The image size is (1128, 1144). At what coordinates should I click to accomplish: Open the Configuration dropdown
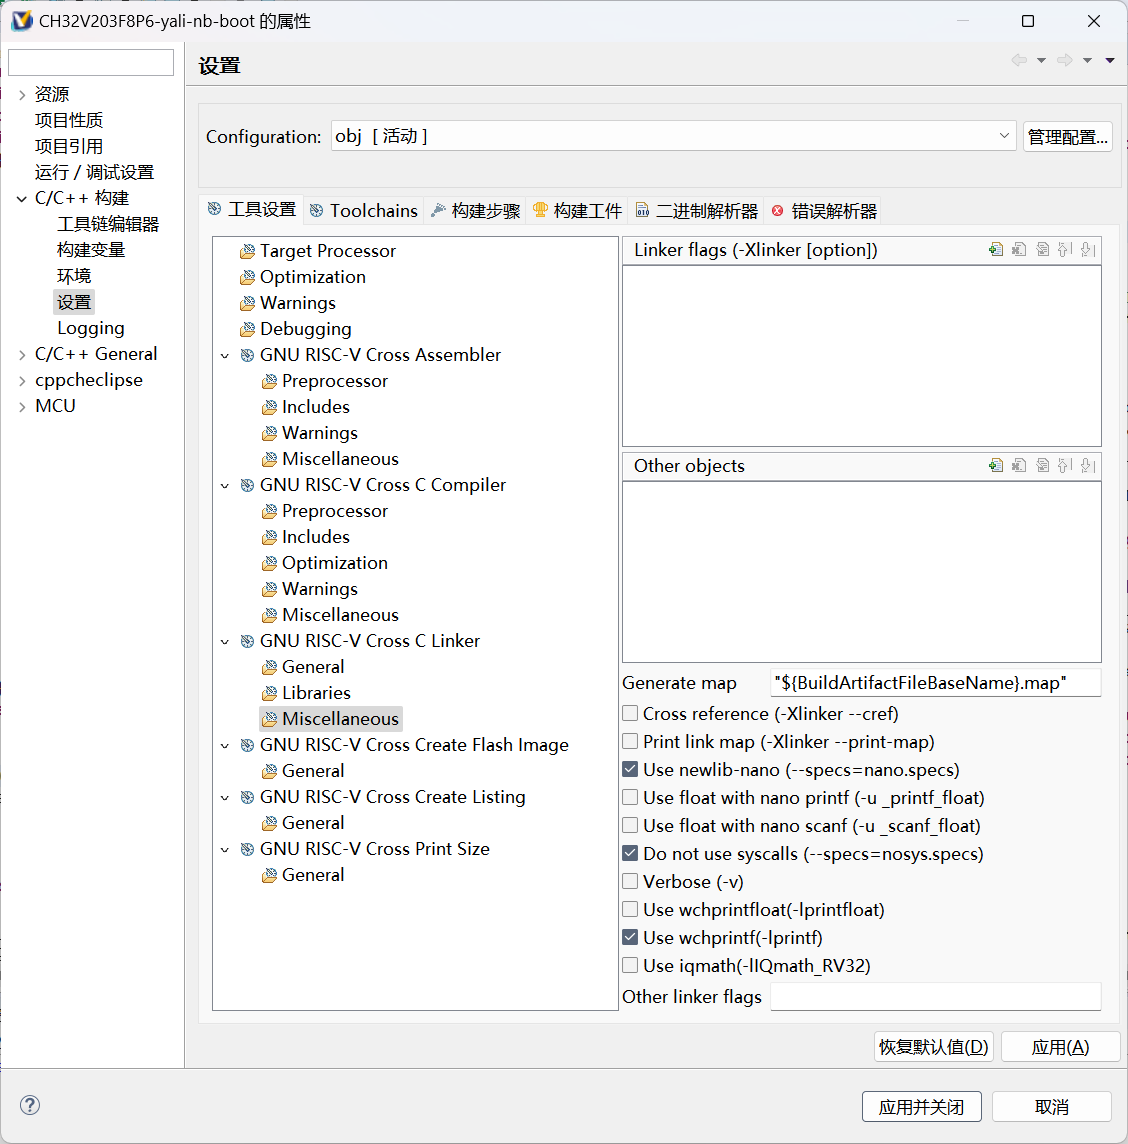(x=1004, y=136)
